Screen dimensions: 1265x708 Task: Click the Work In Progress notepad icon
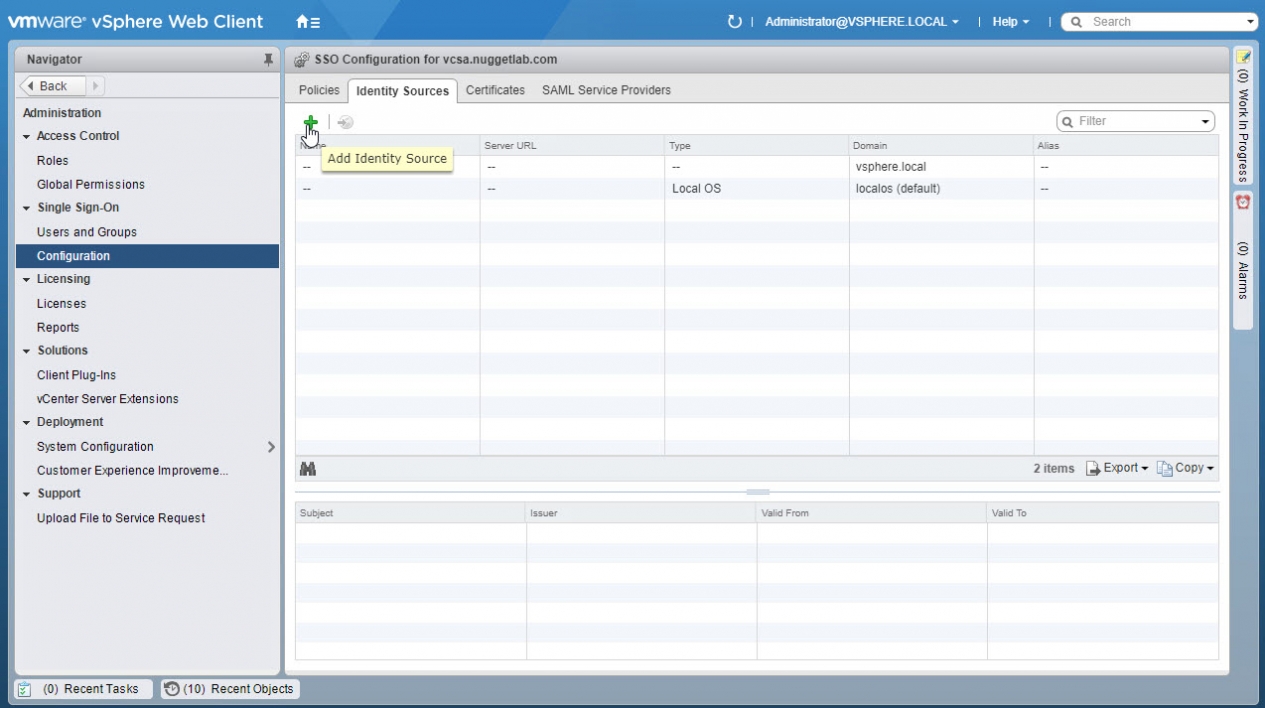(1243, 57)
